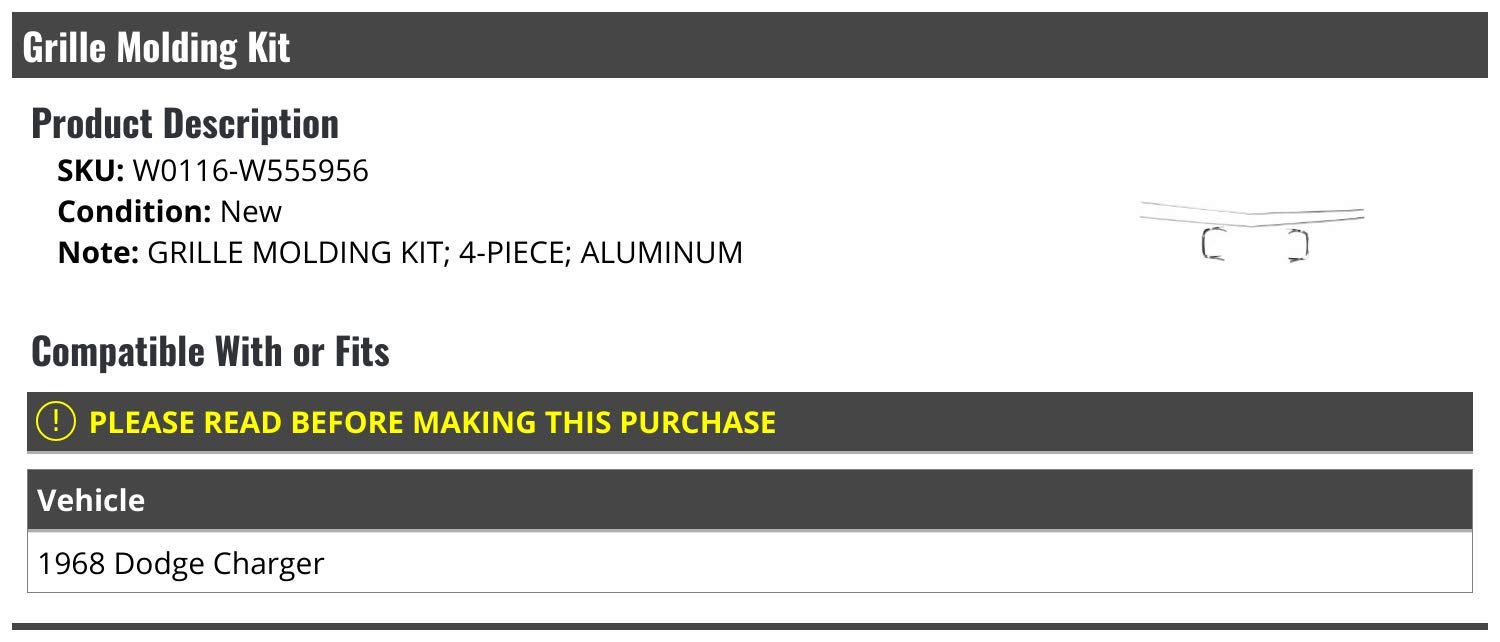Screen dimensions: 1500x642
Task: Click the Grille Molding Kit title bar
Action: pyautogui.click(x=750, y=46)
